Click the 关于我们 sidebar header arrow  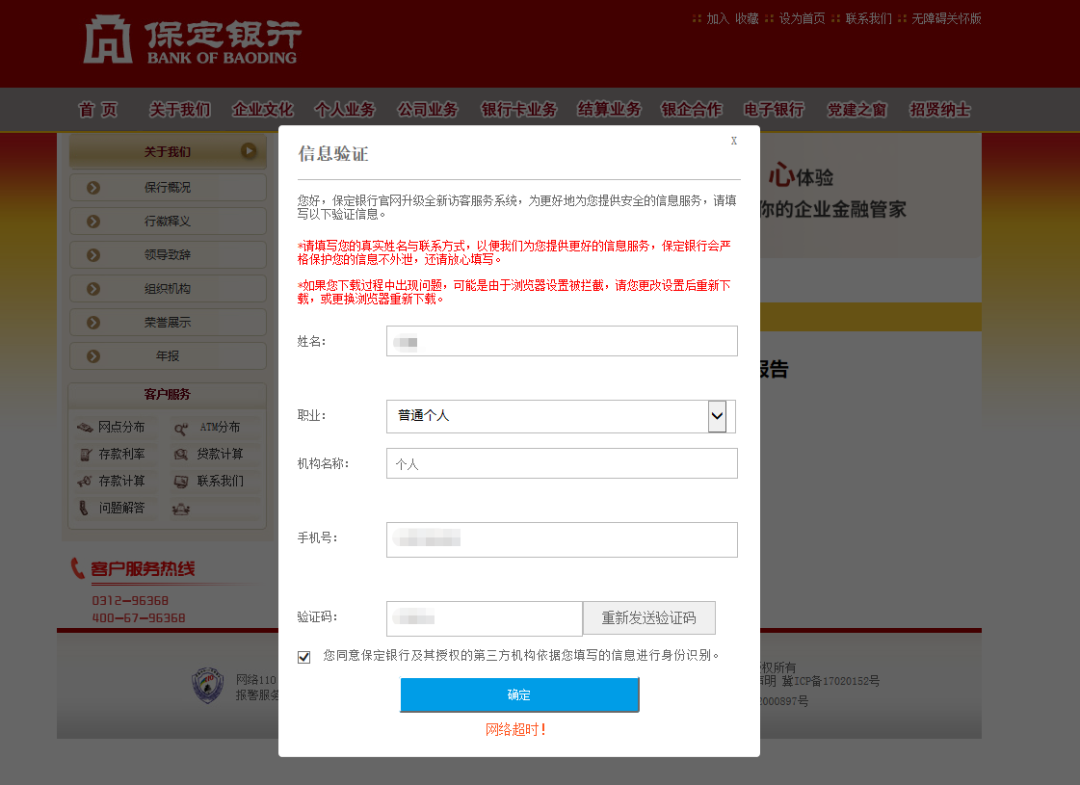[249, 151]
